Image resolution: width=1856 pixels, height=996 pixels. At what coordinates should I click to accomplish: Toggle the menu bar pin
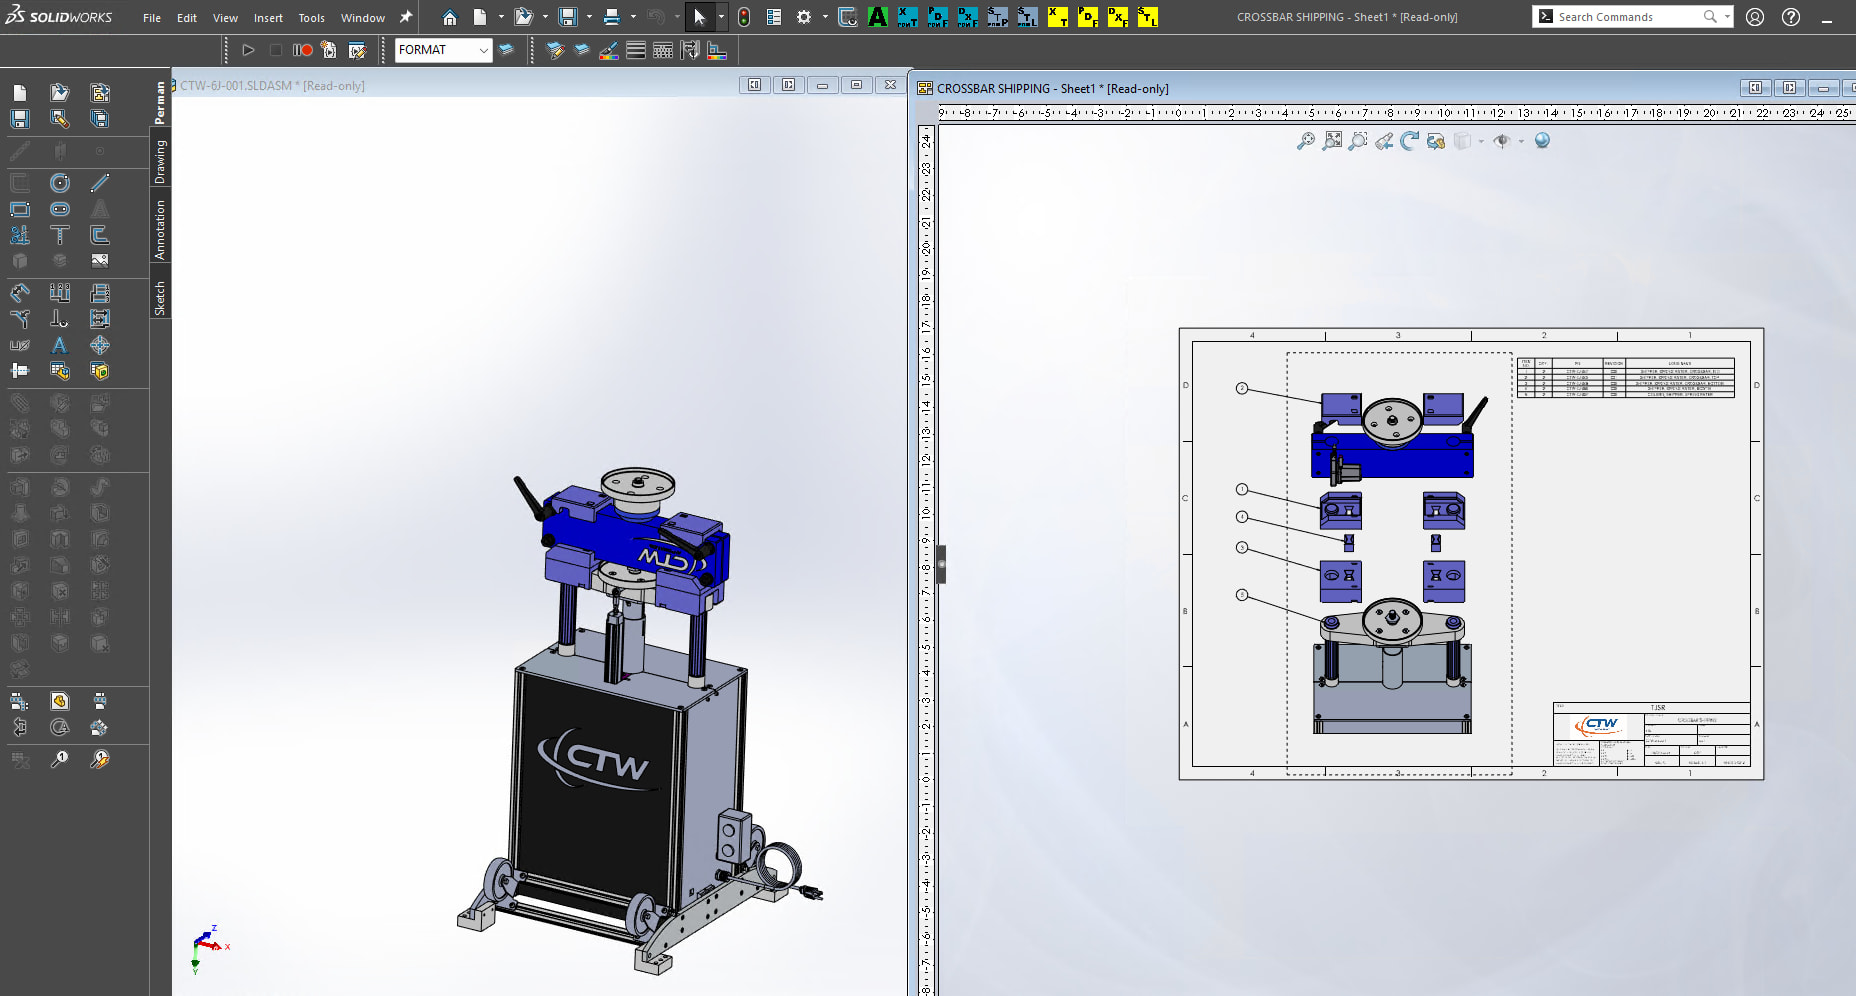406,17
